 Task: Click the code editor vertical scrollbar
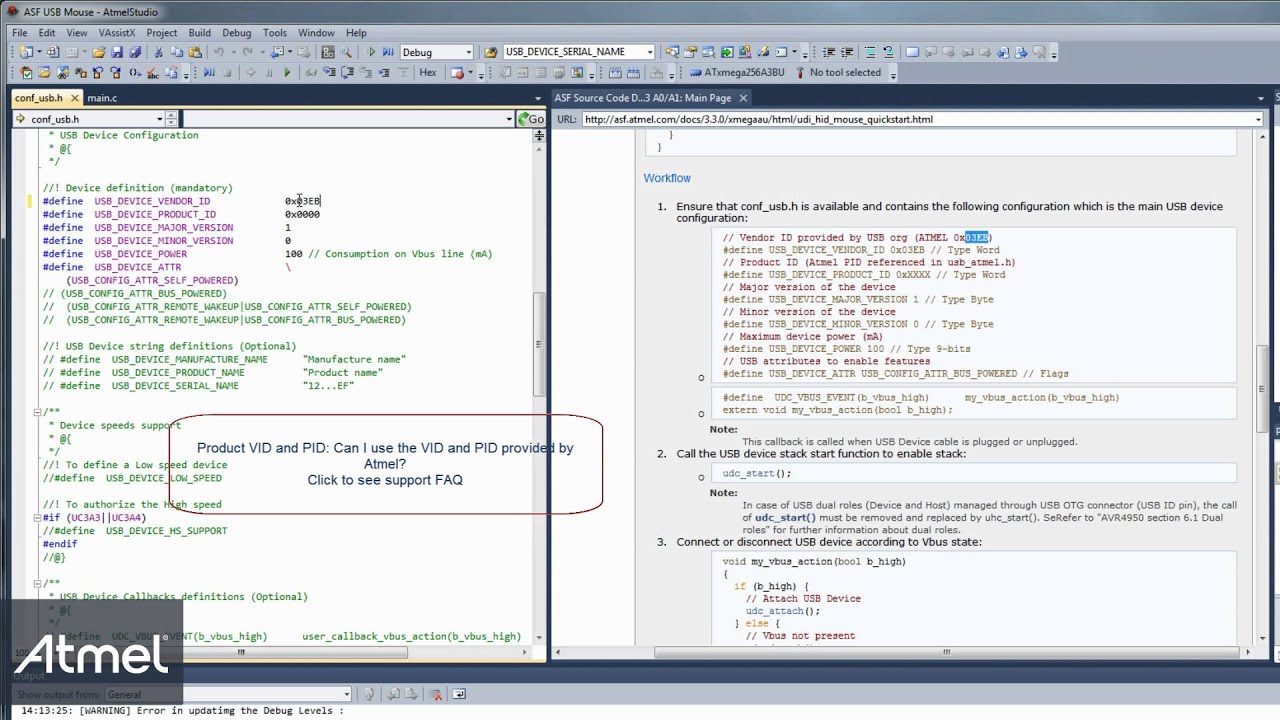click(x=541, y=345)
